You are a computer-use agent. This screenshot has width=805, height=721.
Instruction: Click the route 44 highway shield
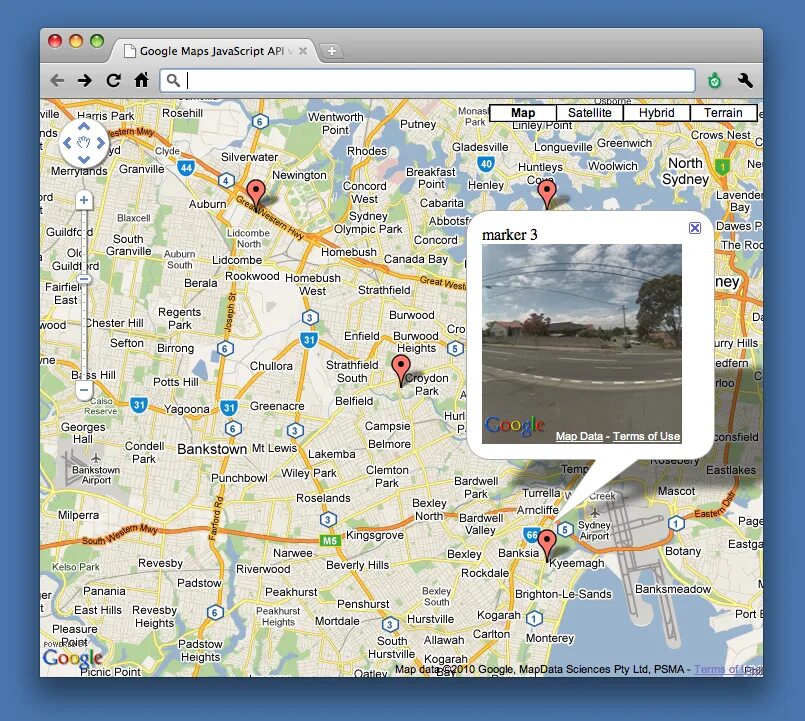click(x=186, y=167)
